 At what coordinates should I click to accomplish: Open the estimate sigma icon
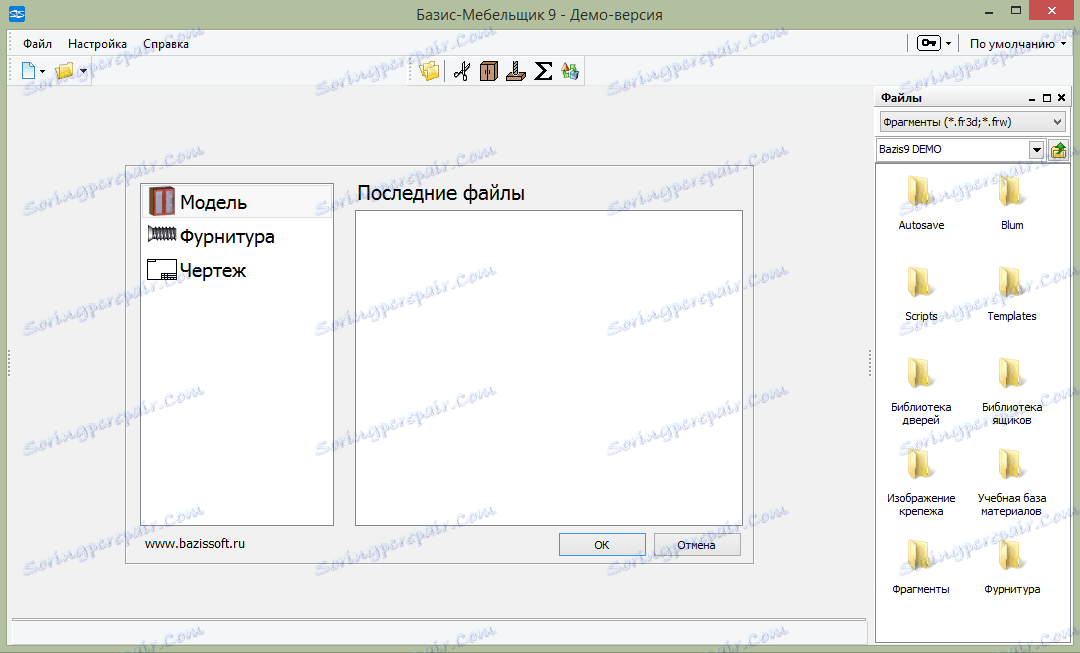click(543, 70)
